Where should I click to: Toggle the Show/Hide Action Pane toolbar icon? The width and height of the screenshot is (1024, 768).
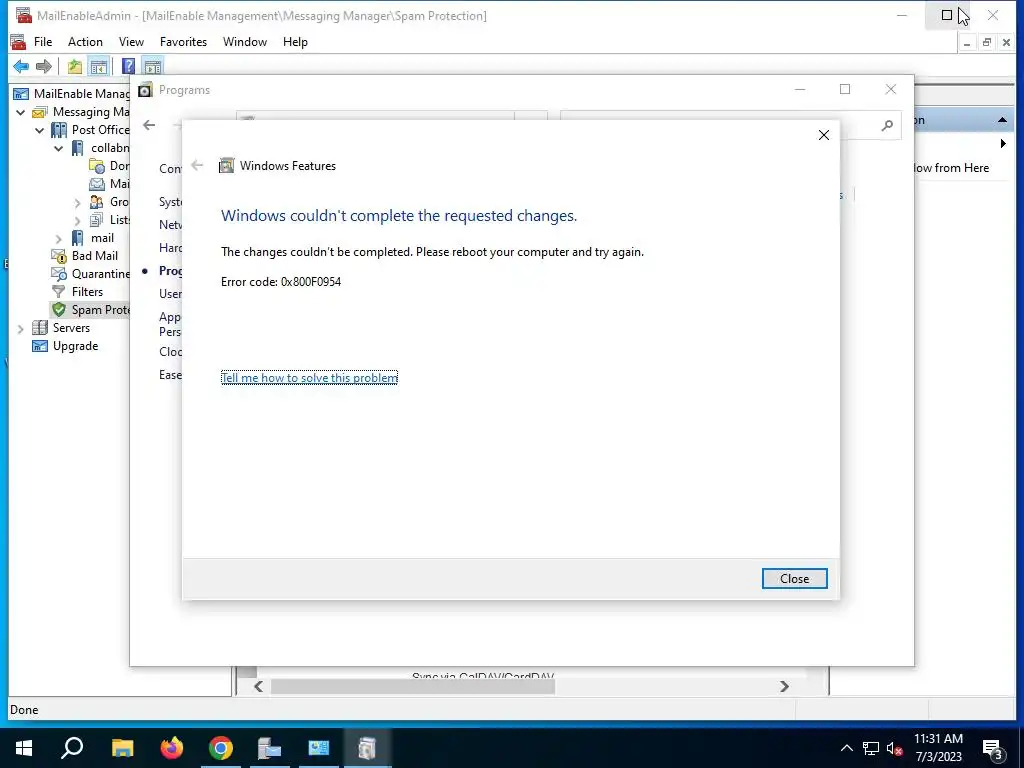[153, 67]
